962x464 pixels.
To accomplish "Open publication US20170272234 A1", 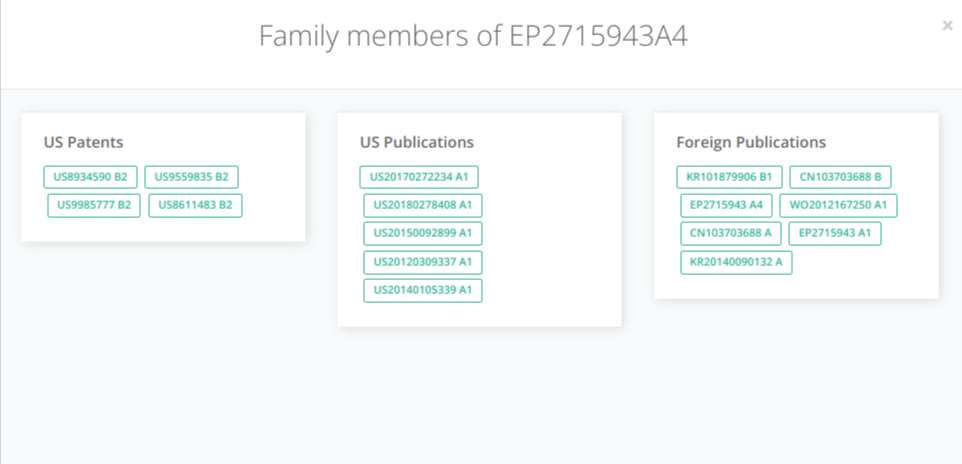I will pyautogui.click(x=419, y=177).
